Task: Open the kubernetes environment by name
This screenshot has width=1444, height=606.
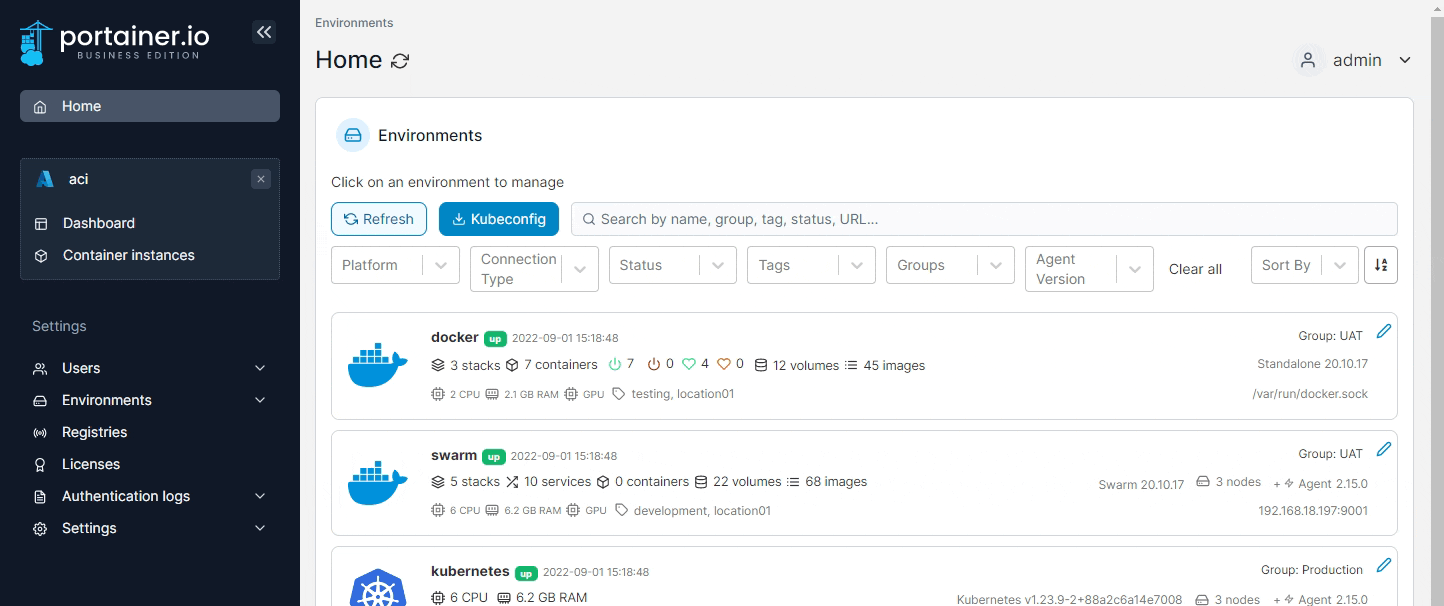Action: tap(470, 571)
